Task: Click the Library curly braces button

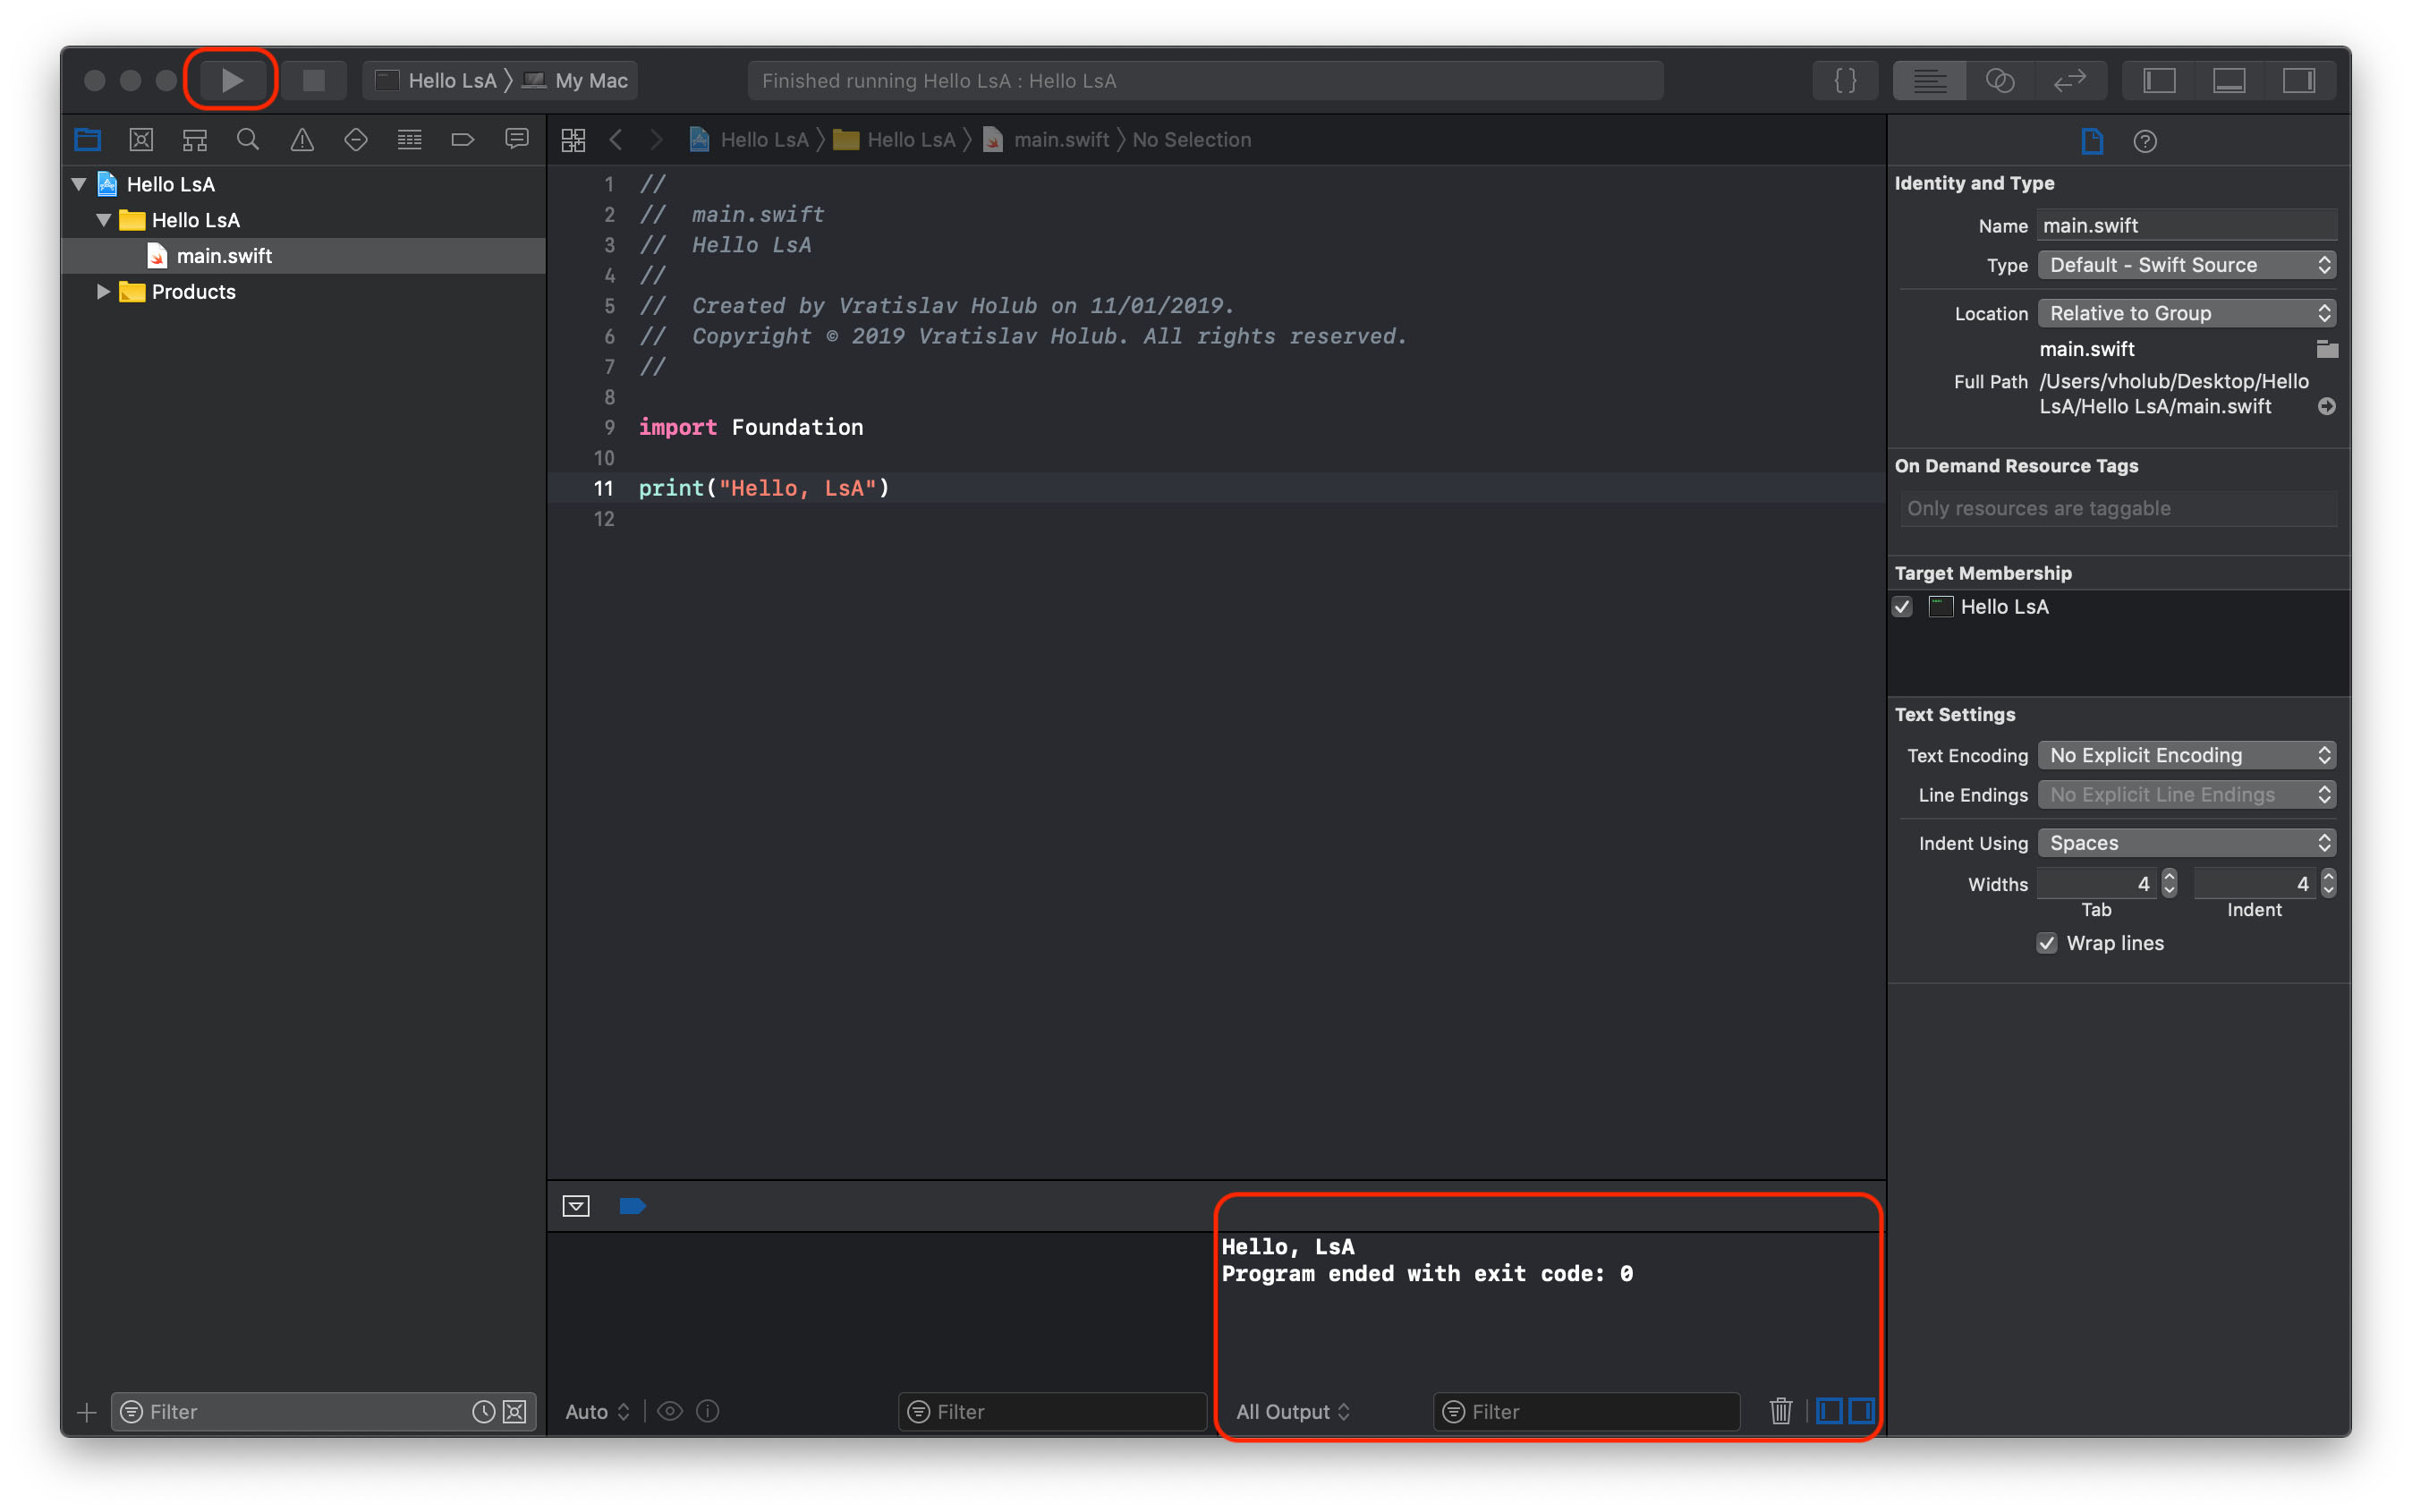Action: (1845, 80)
